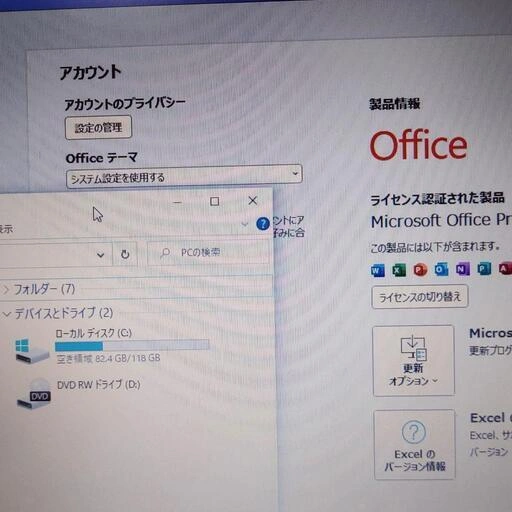Click the OneNote app icon
This screenshot has width=512, height=512.
pos(463,269)
